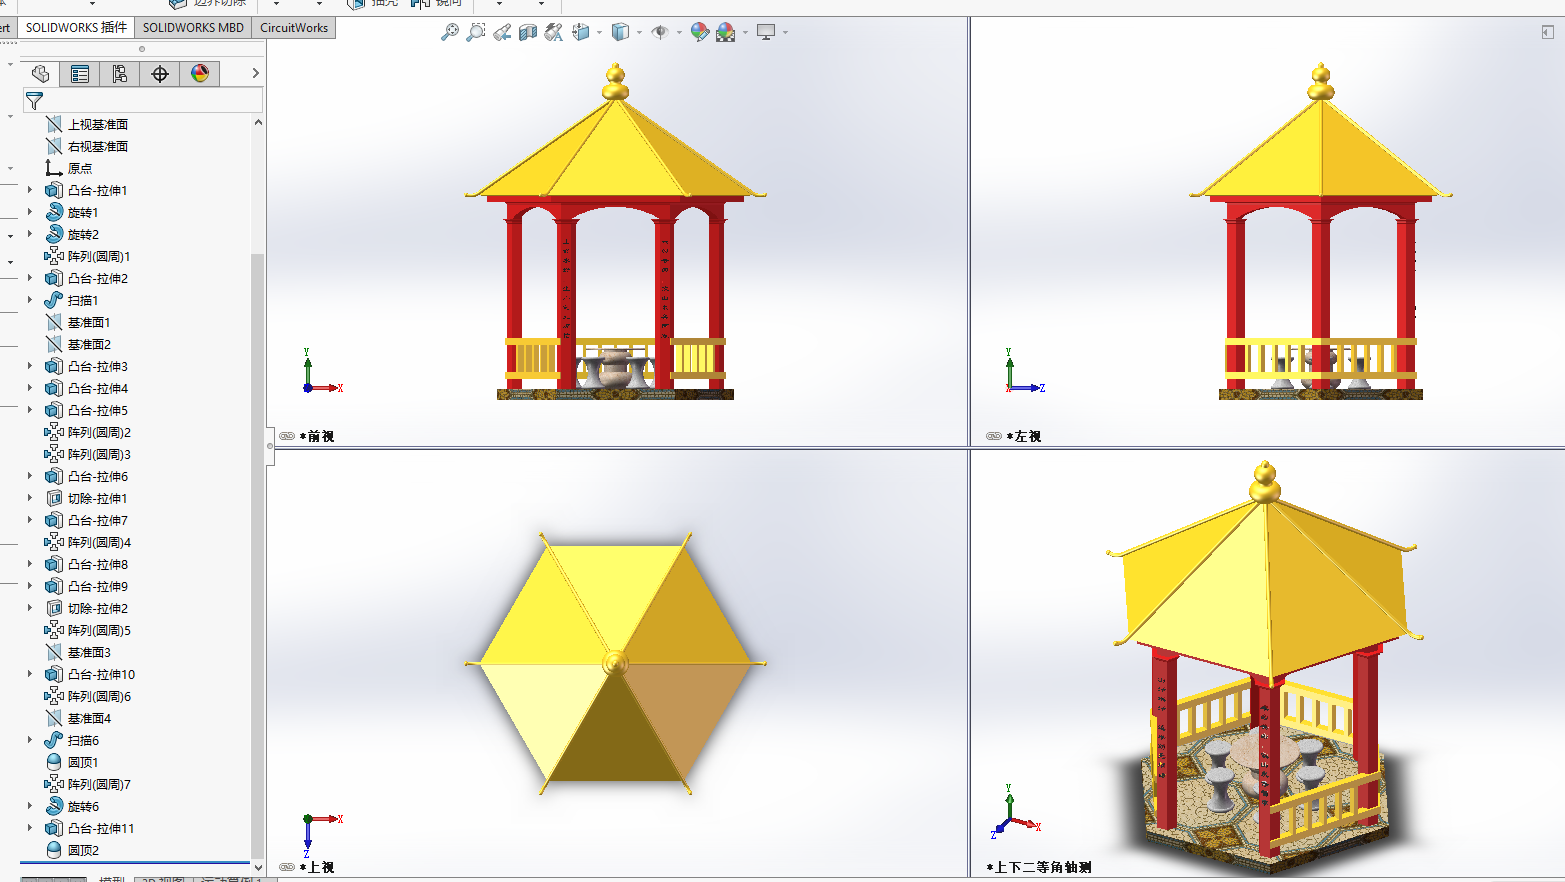Expand the 凸台-拉伸11 feature node
Image resolution: width=1565 pixels, height=882 pixels.
[x=30, y=828]
